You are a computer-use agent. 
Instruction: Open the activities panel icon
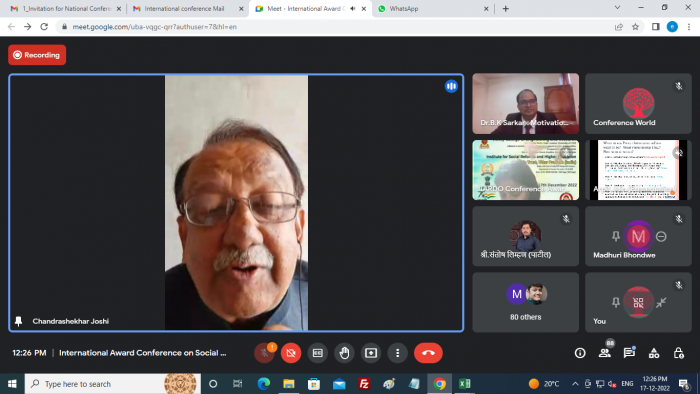tap(654, 353)
